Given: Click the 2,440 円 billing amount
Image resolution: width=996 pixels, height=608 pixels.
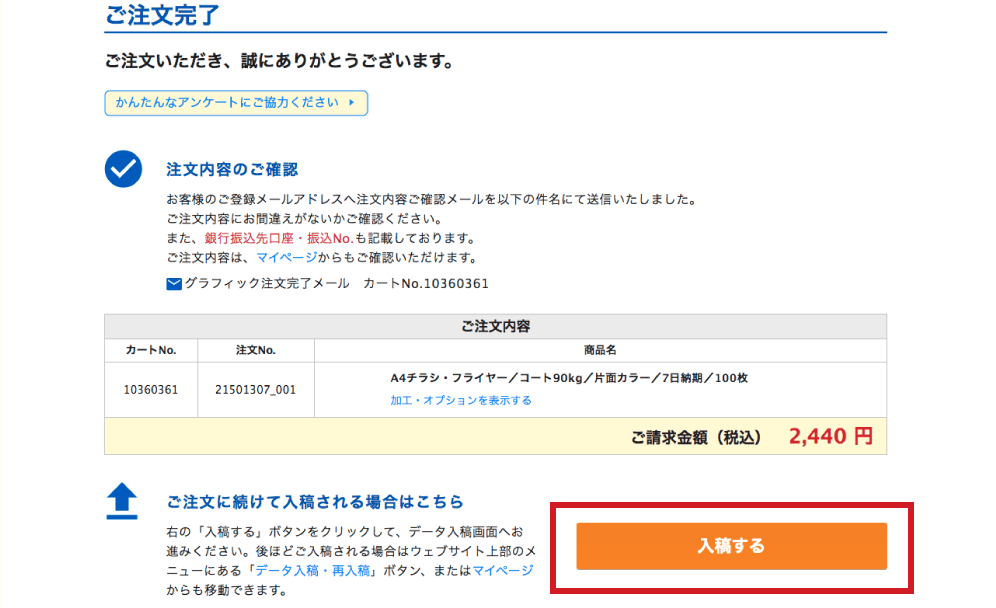Looking at the screenshot, I should [x=830, y=437].
